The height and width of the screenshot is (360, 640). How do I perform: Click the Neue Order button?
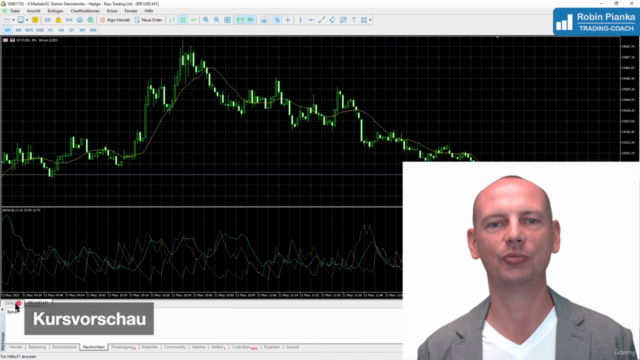click(149, 20)
